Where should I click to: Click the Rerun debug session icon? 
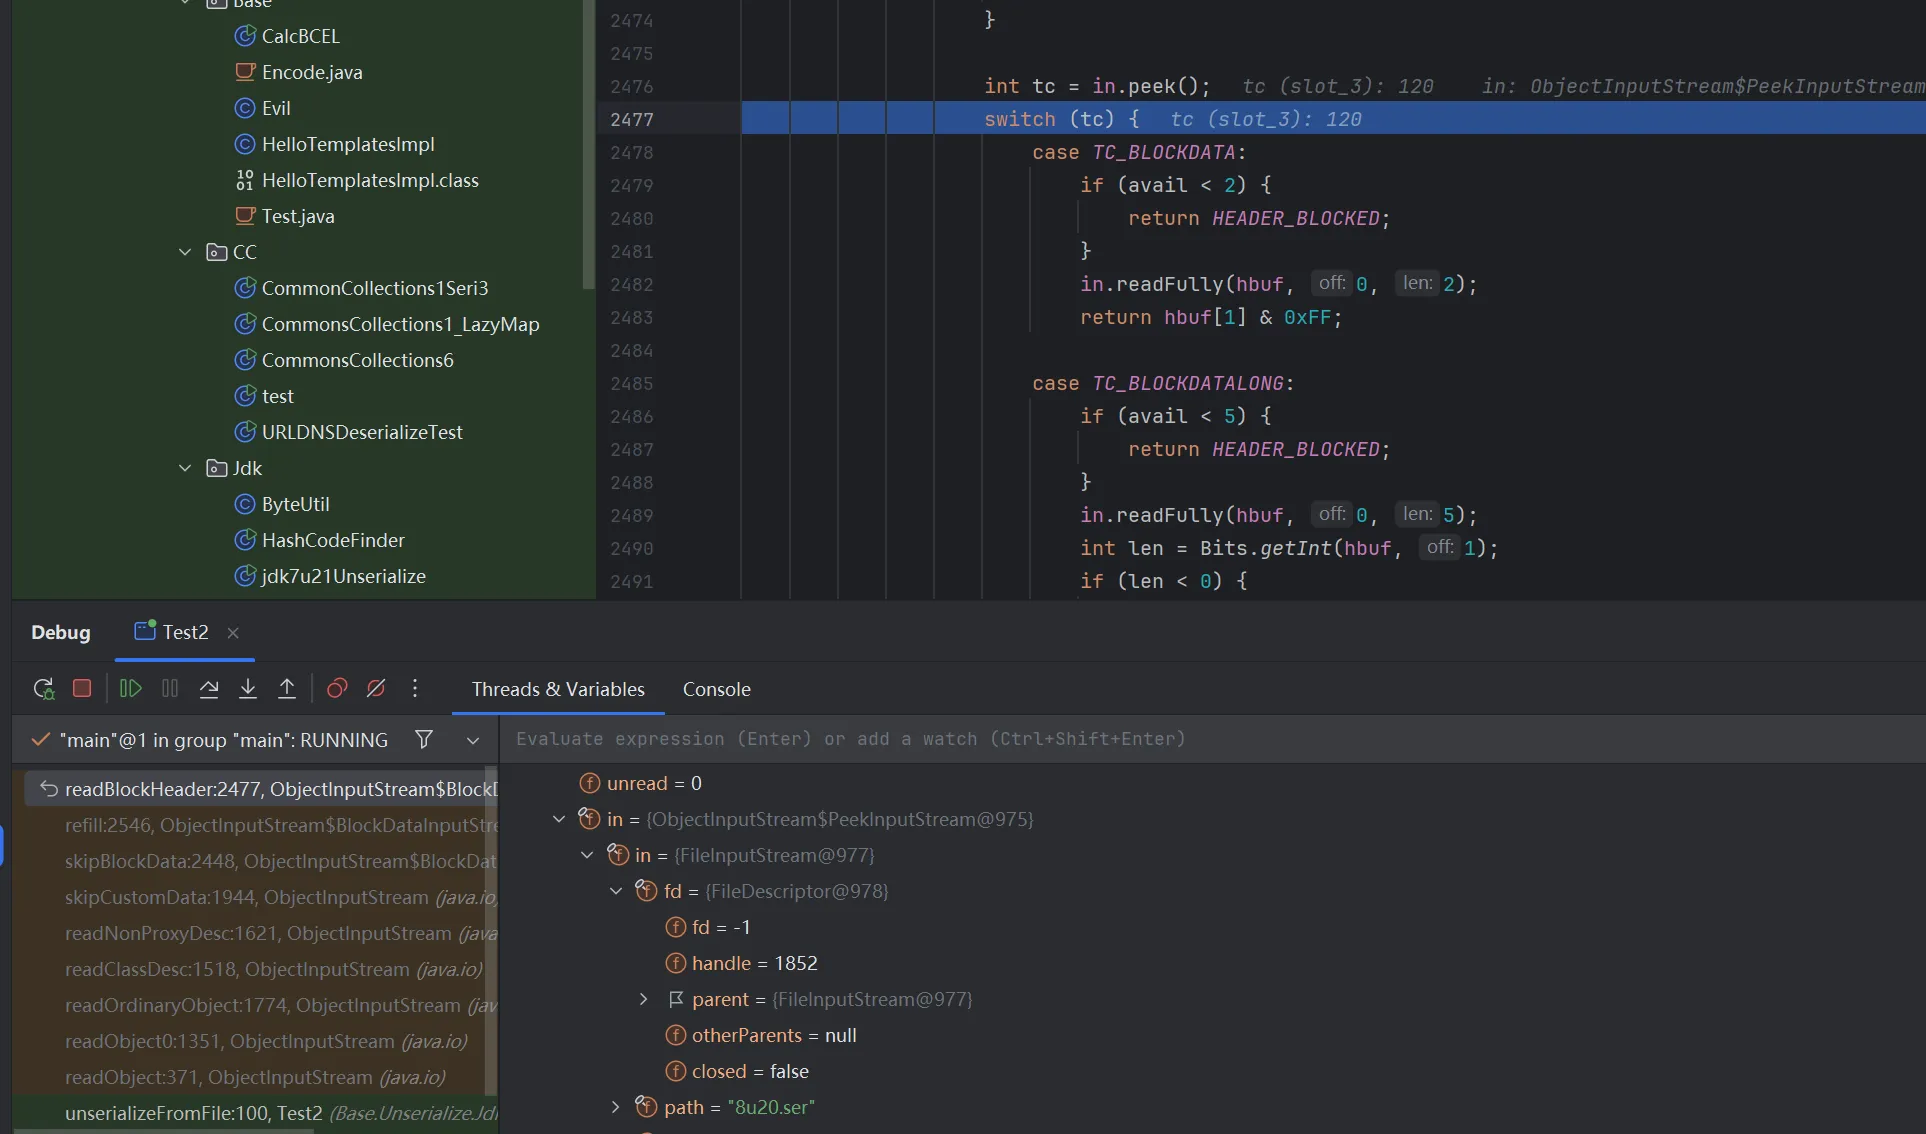43,688
